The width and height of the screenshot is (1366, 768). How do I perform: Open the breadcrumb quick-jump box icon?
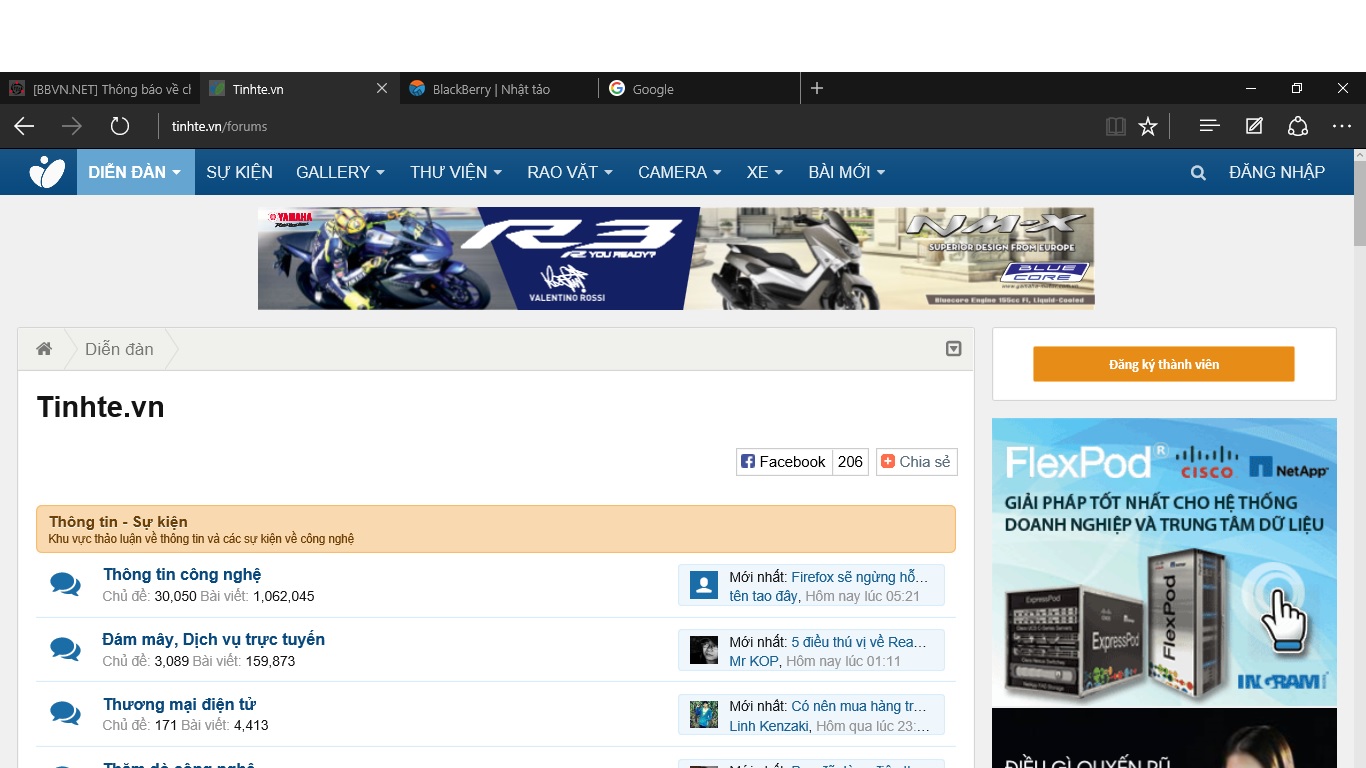[x=954, y=349]
